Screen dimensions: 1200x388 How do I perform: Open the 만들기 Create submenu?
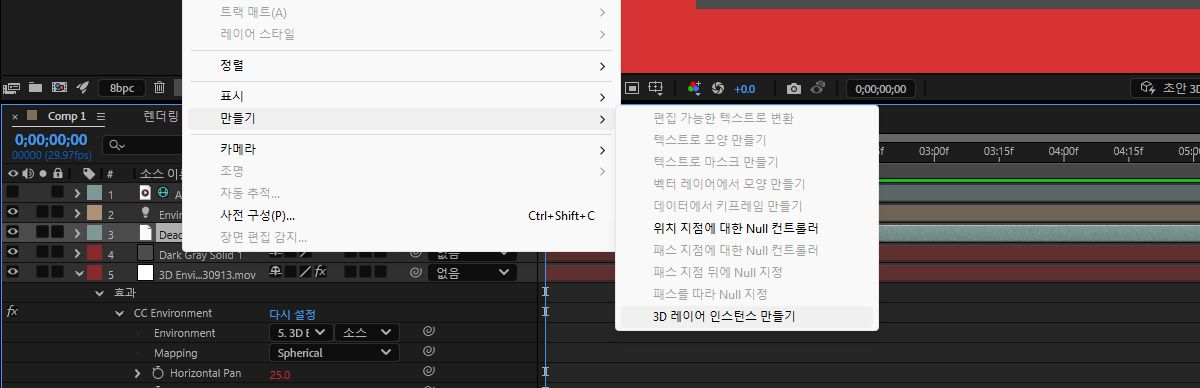click(401, 119)
